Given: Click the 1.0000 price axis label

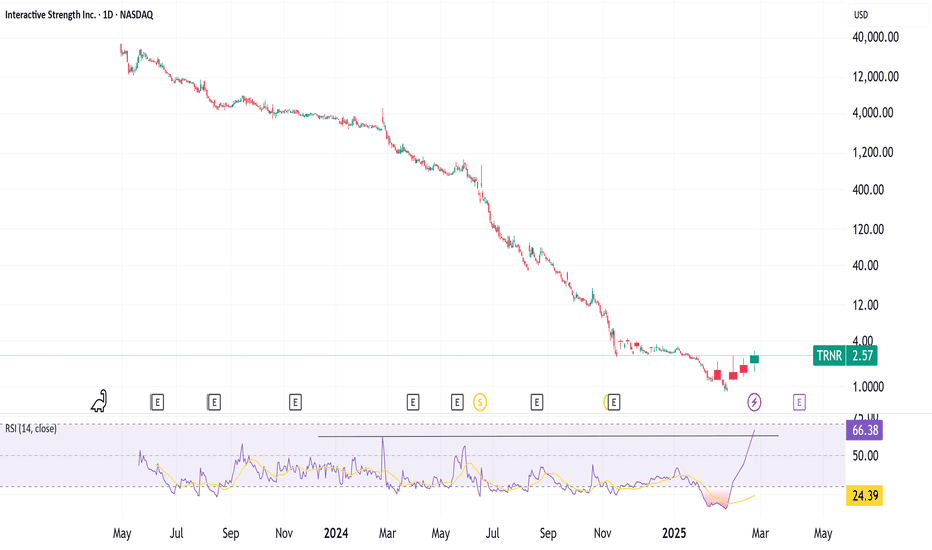Looking at the screenshot, I should coord(868,386).
